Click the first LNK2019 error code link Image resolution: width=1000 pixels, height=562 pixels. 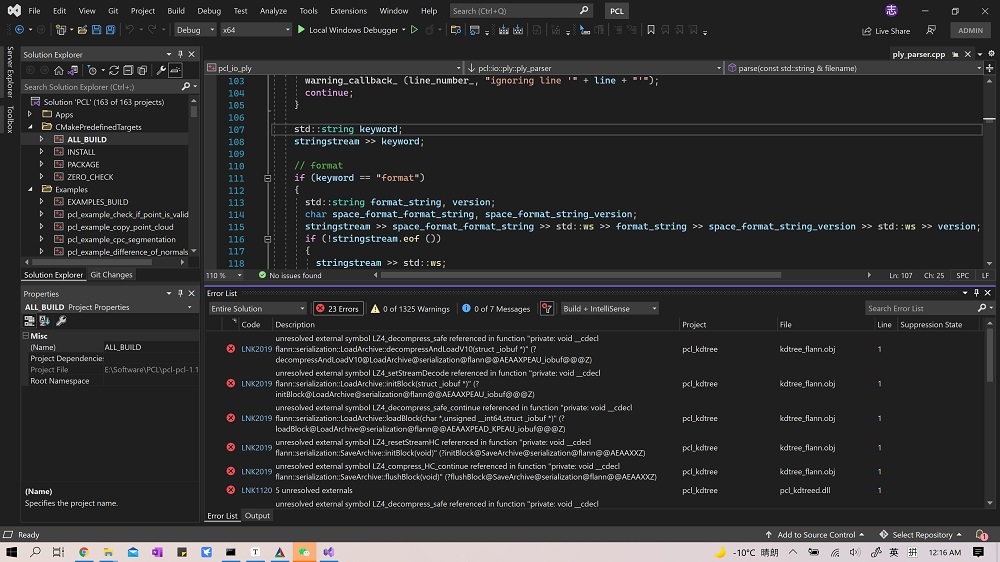tap(256, 349)
